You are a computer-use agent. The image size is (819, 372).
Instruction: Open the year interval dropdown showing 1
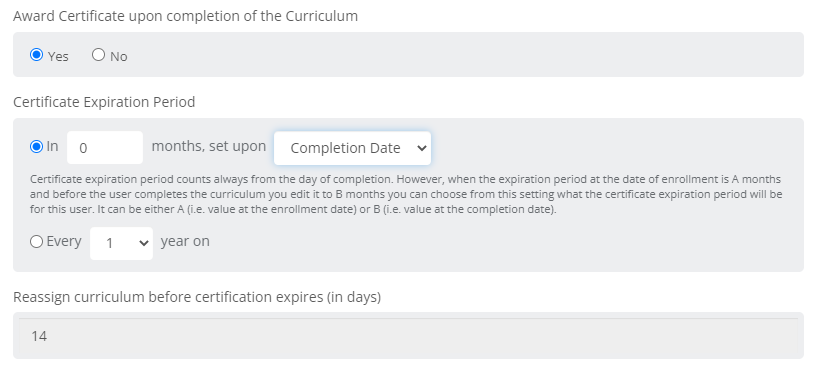pyautogui.click(x=121, y=243)
